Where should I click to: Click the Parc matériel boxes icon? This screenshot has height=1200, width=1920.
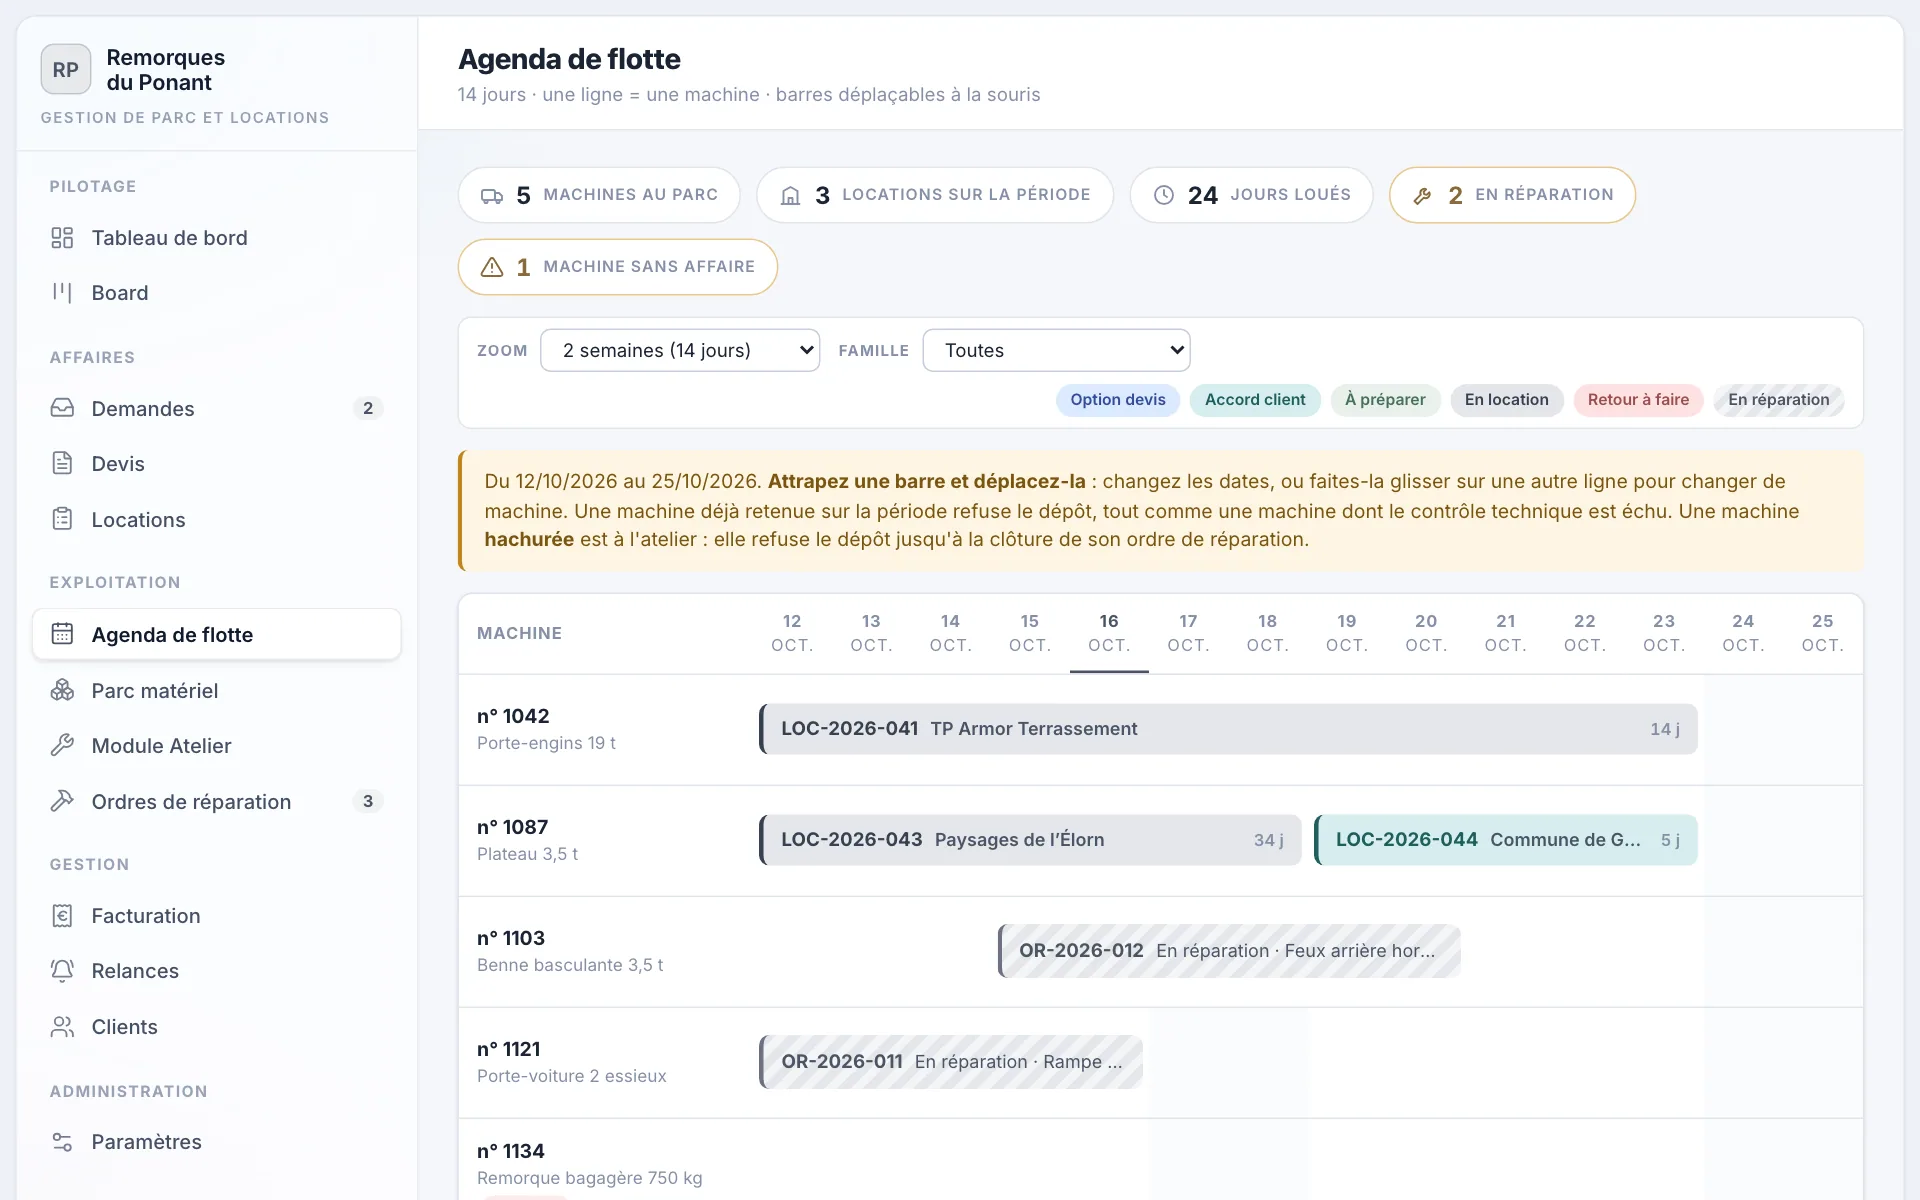point(62,690)
